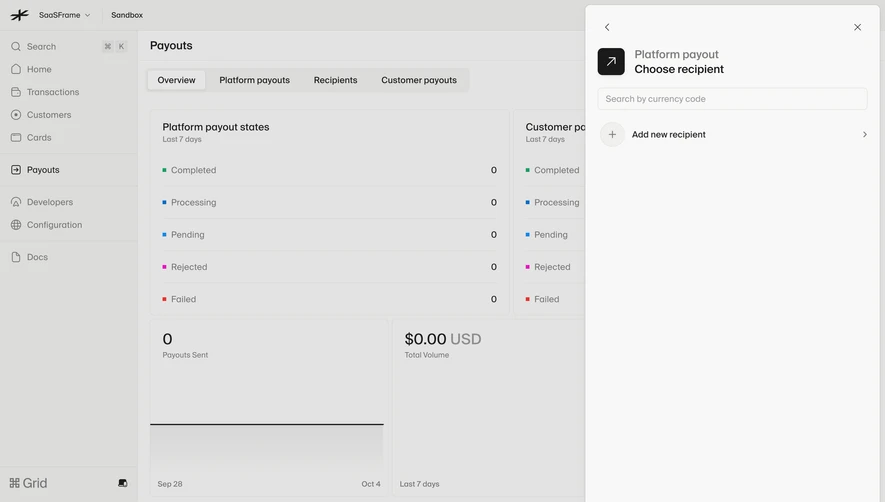Open Cards in sidebar
Screen dimensions: 885x502
(39, 137)
